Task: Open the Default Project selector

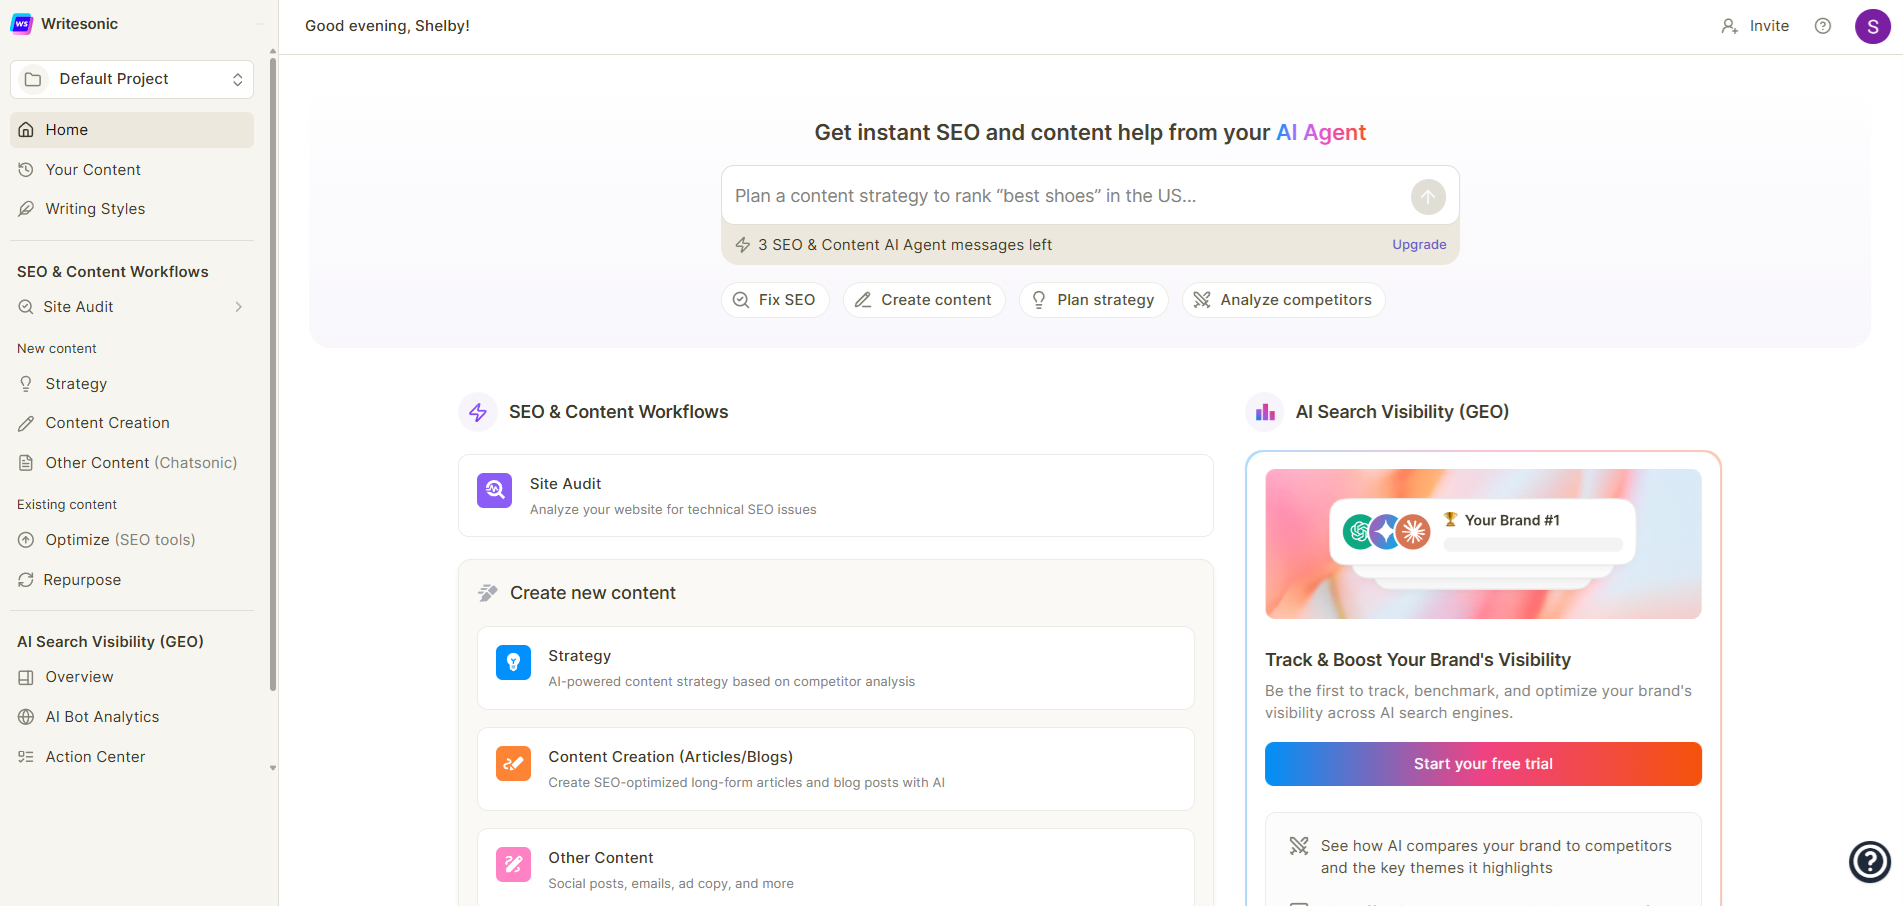Action: pyautogui.click(x=131, y=78)
